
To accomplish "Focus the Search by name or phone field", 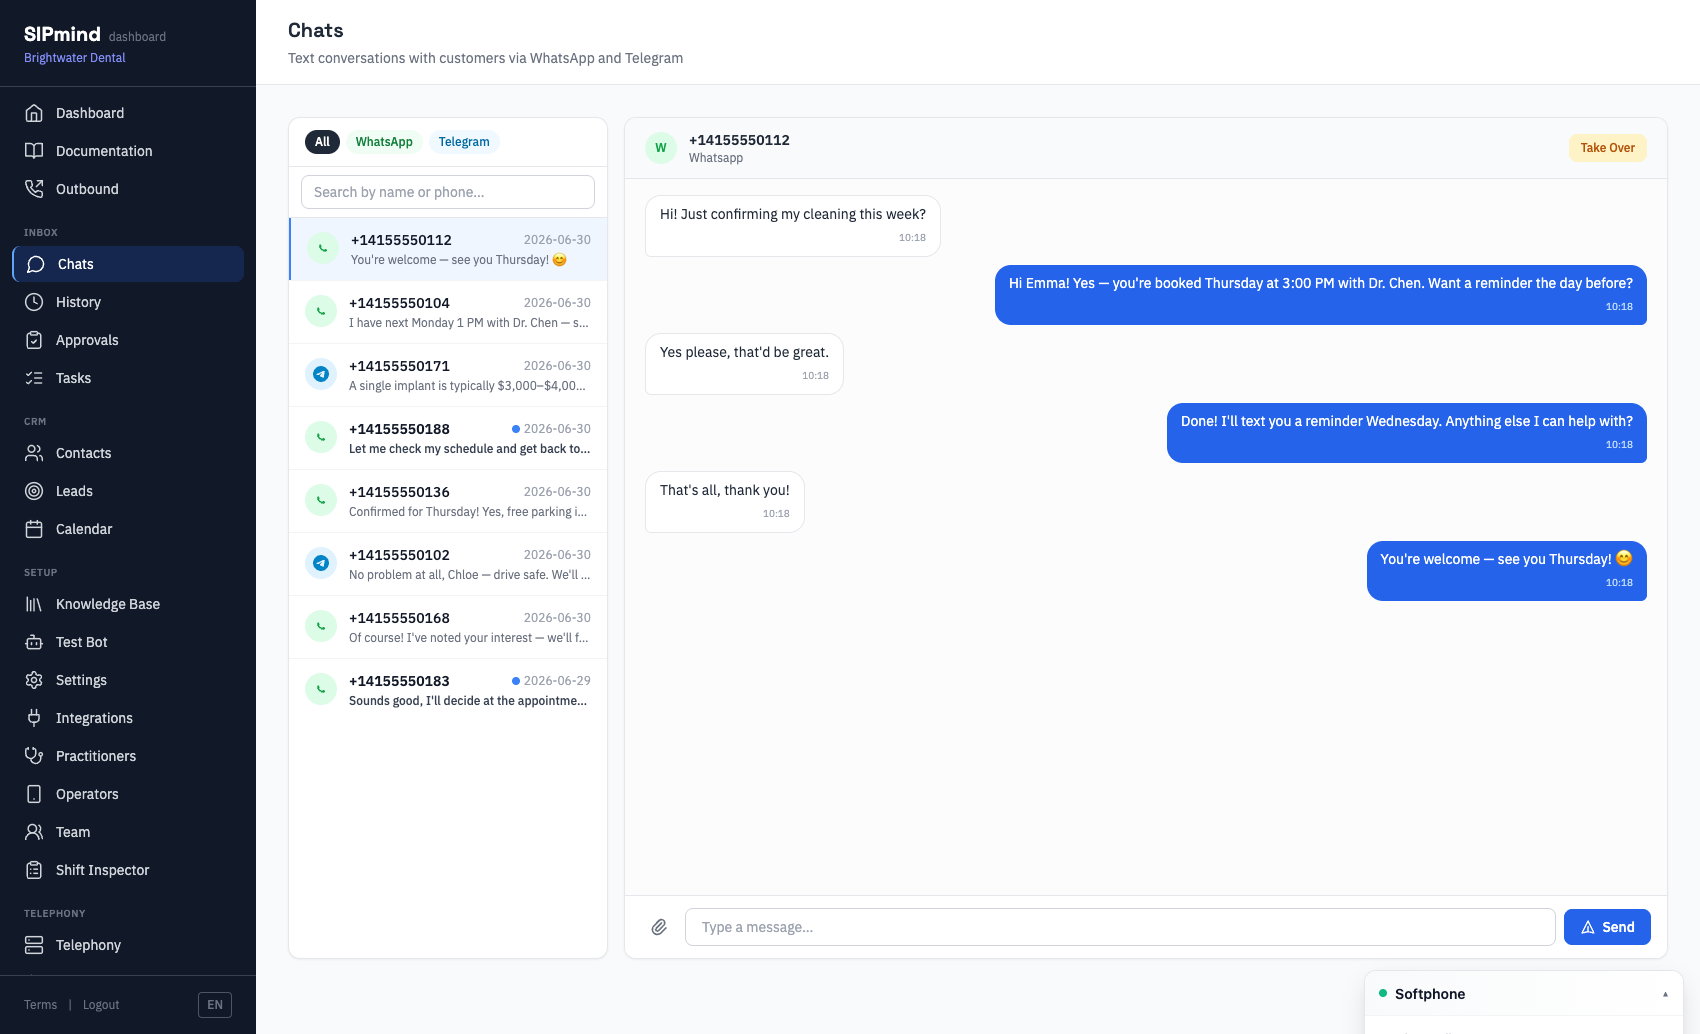I will [448, 192].
